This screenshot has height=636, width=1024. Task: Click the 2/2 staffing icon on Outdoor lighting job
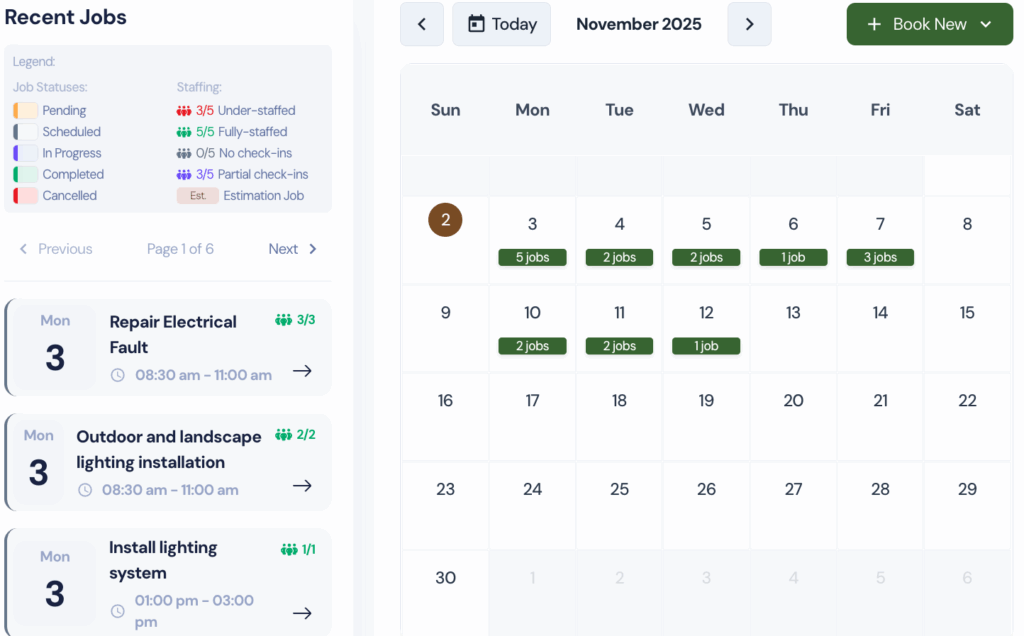click(x=283, y=435)
